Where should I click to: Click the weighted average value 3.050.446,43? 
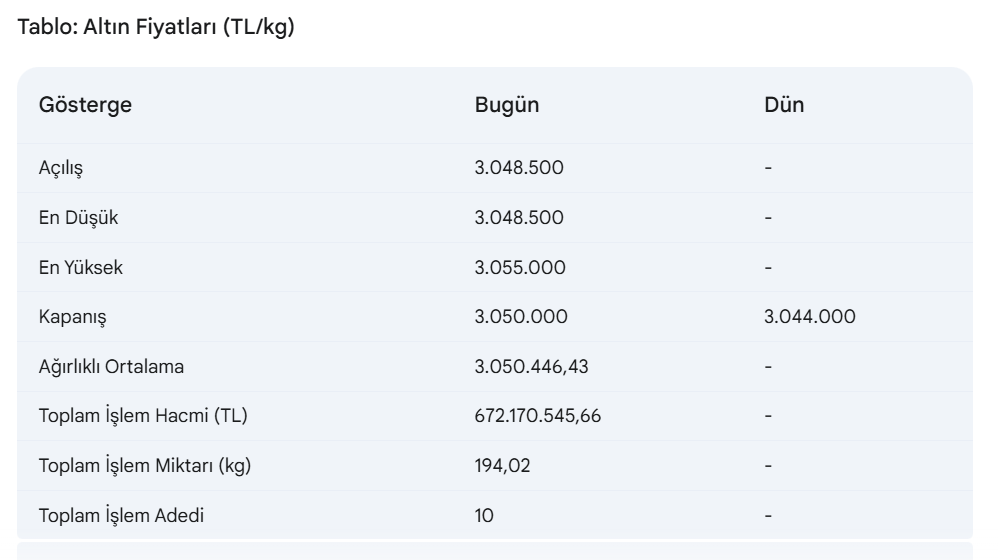point(531,367)
